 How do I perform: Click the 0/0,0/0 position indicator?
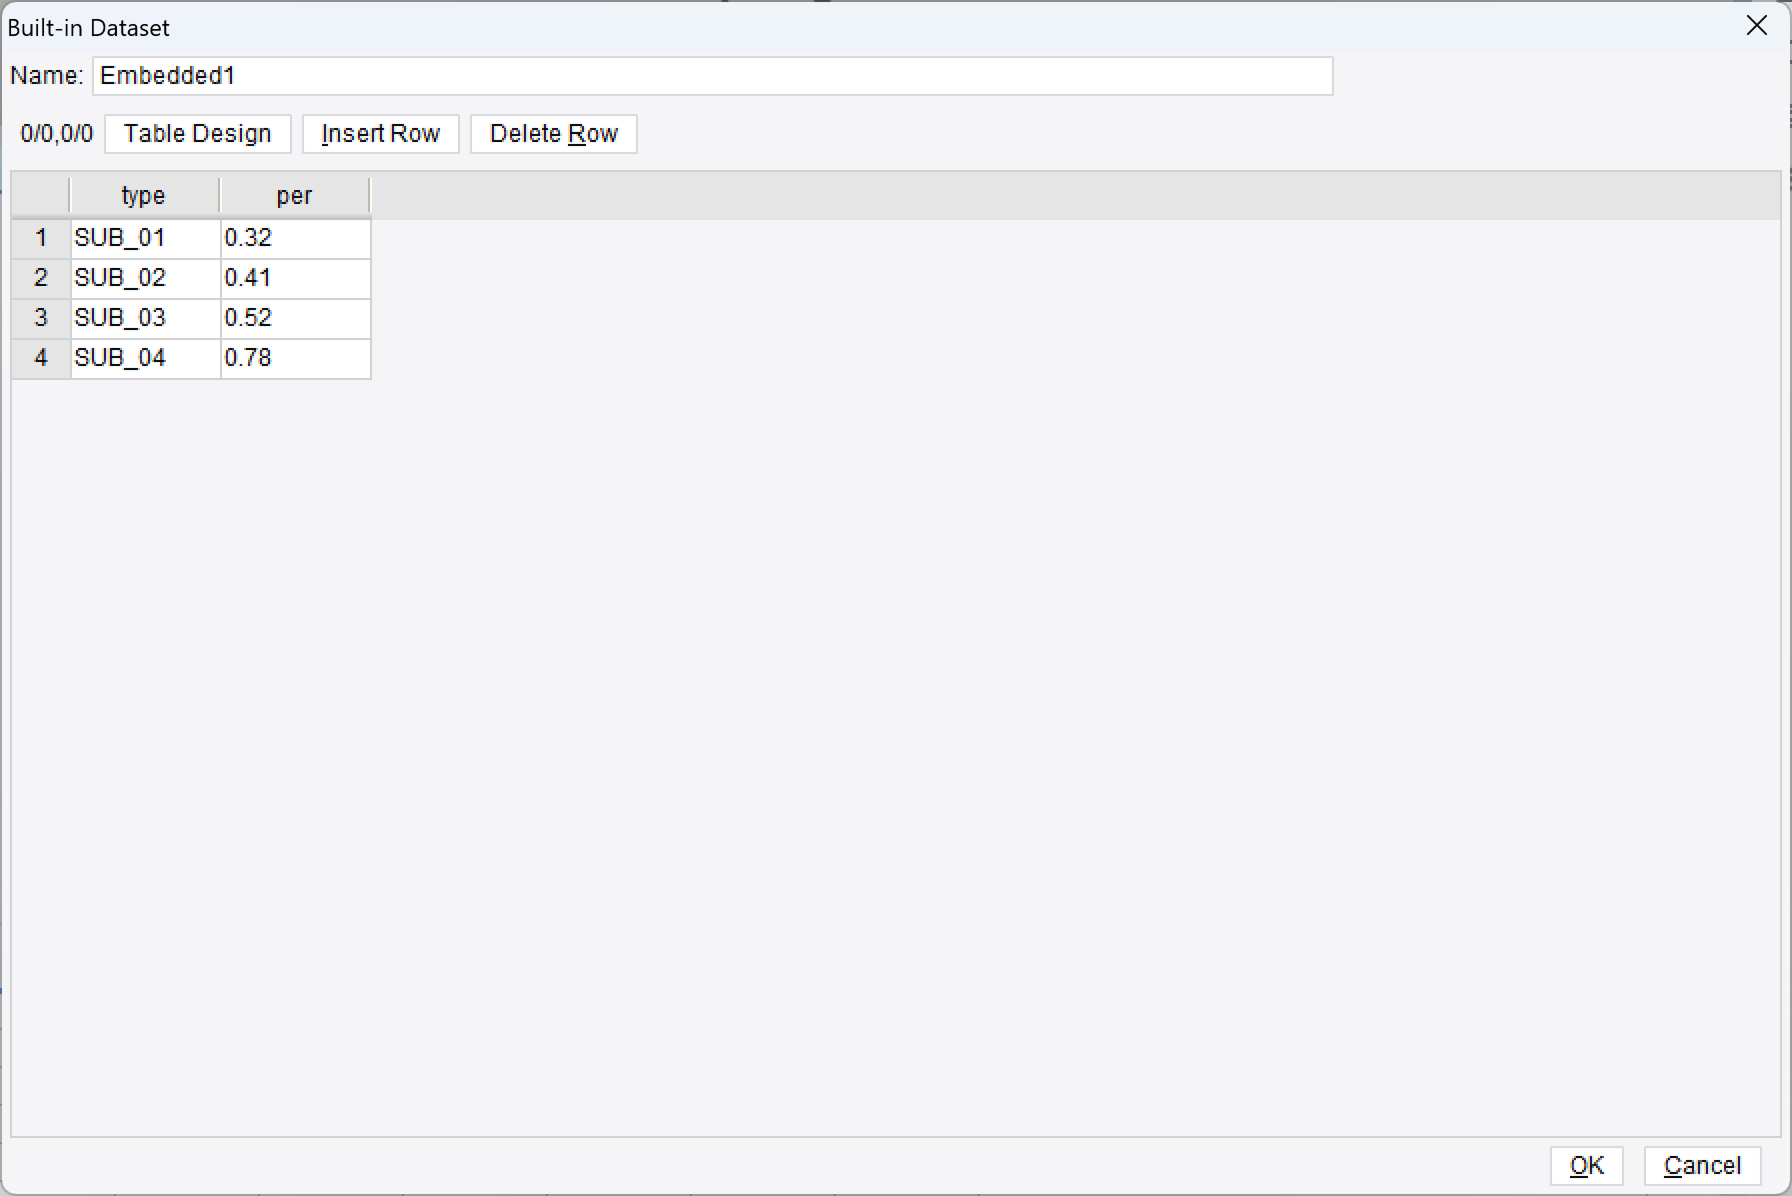coord(56,134)
